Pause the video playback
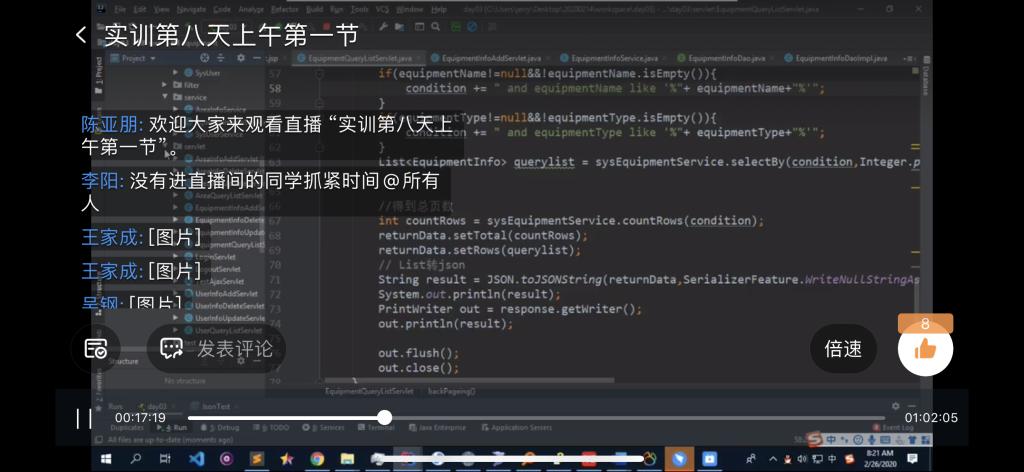The image size is (1024, 472). 84,418
